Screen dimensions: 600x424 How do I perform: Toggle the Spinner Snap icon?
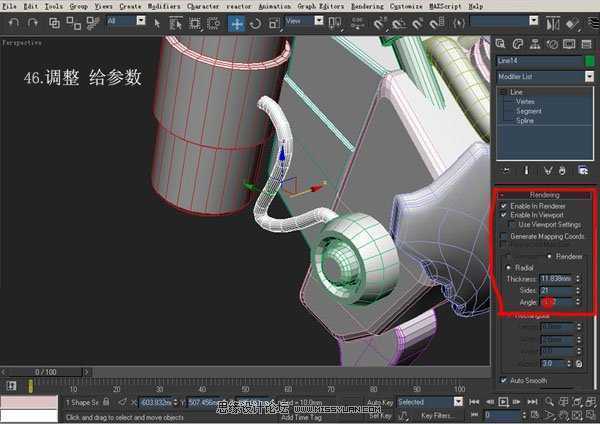[x=437, y=24]
